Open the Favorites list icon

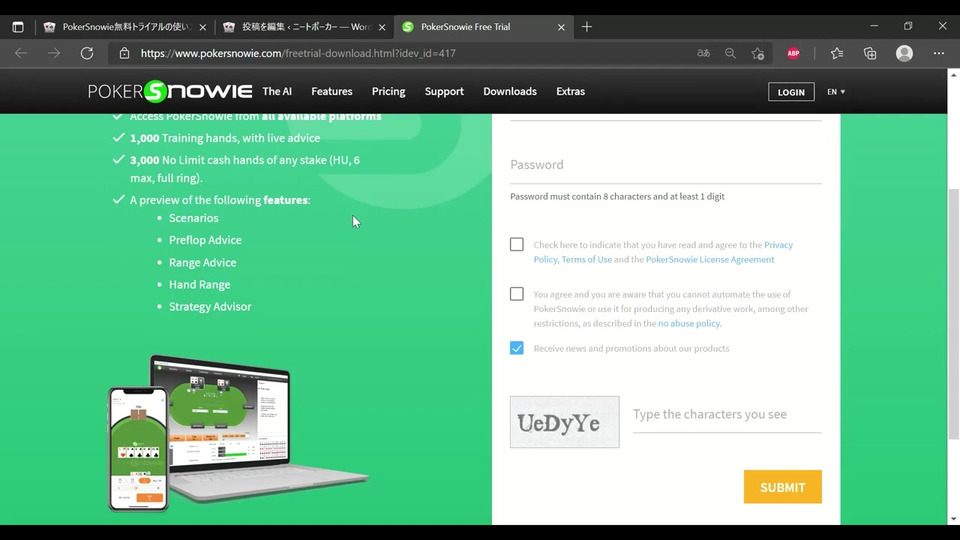(x=837, y=53)
